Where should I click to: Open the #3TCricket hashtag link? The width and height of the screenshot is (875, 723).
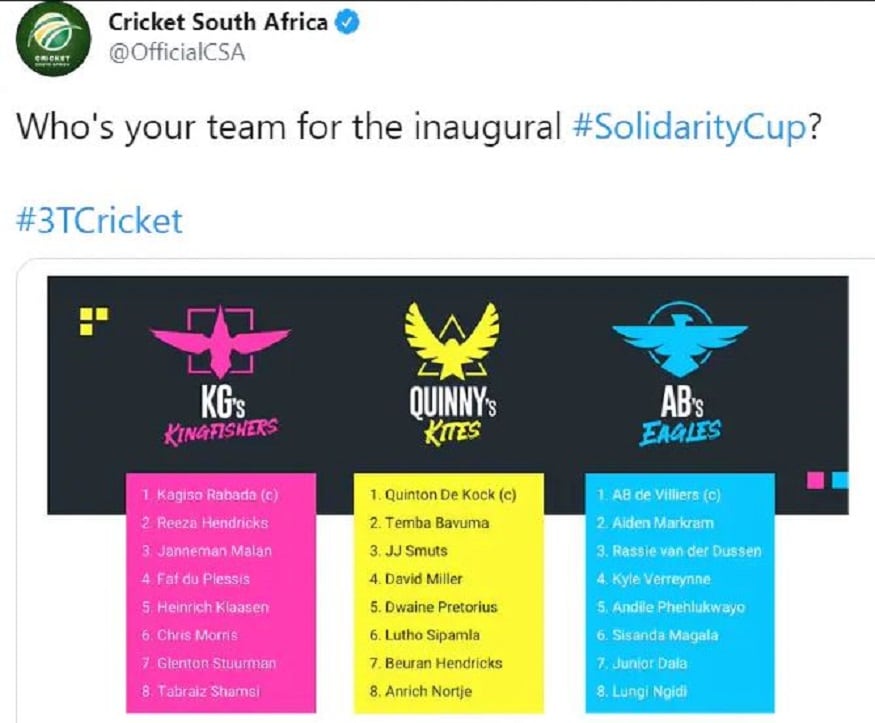point(99,220)
